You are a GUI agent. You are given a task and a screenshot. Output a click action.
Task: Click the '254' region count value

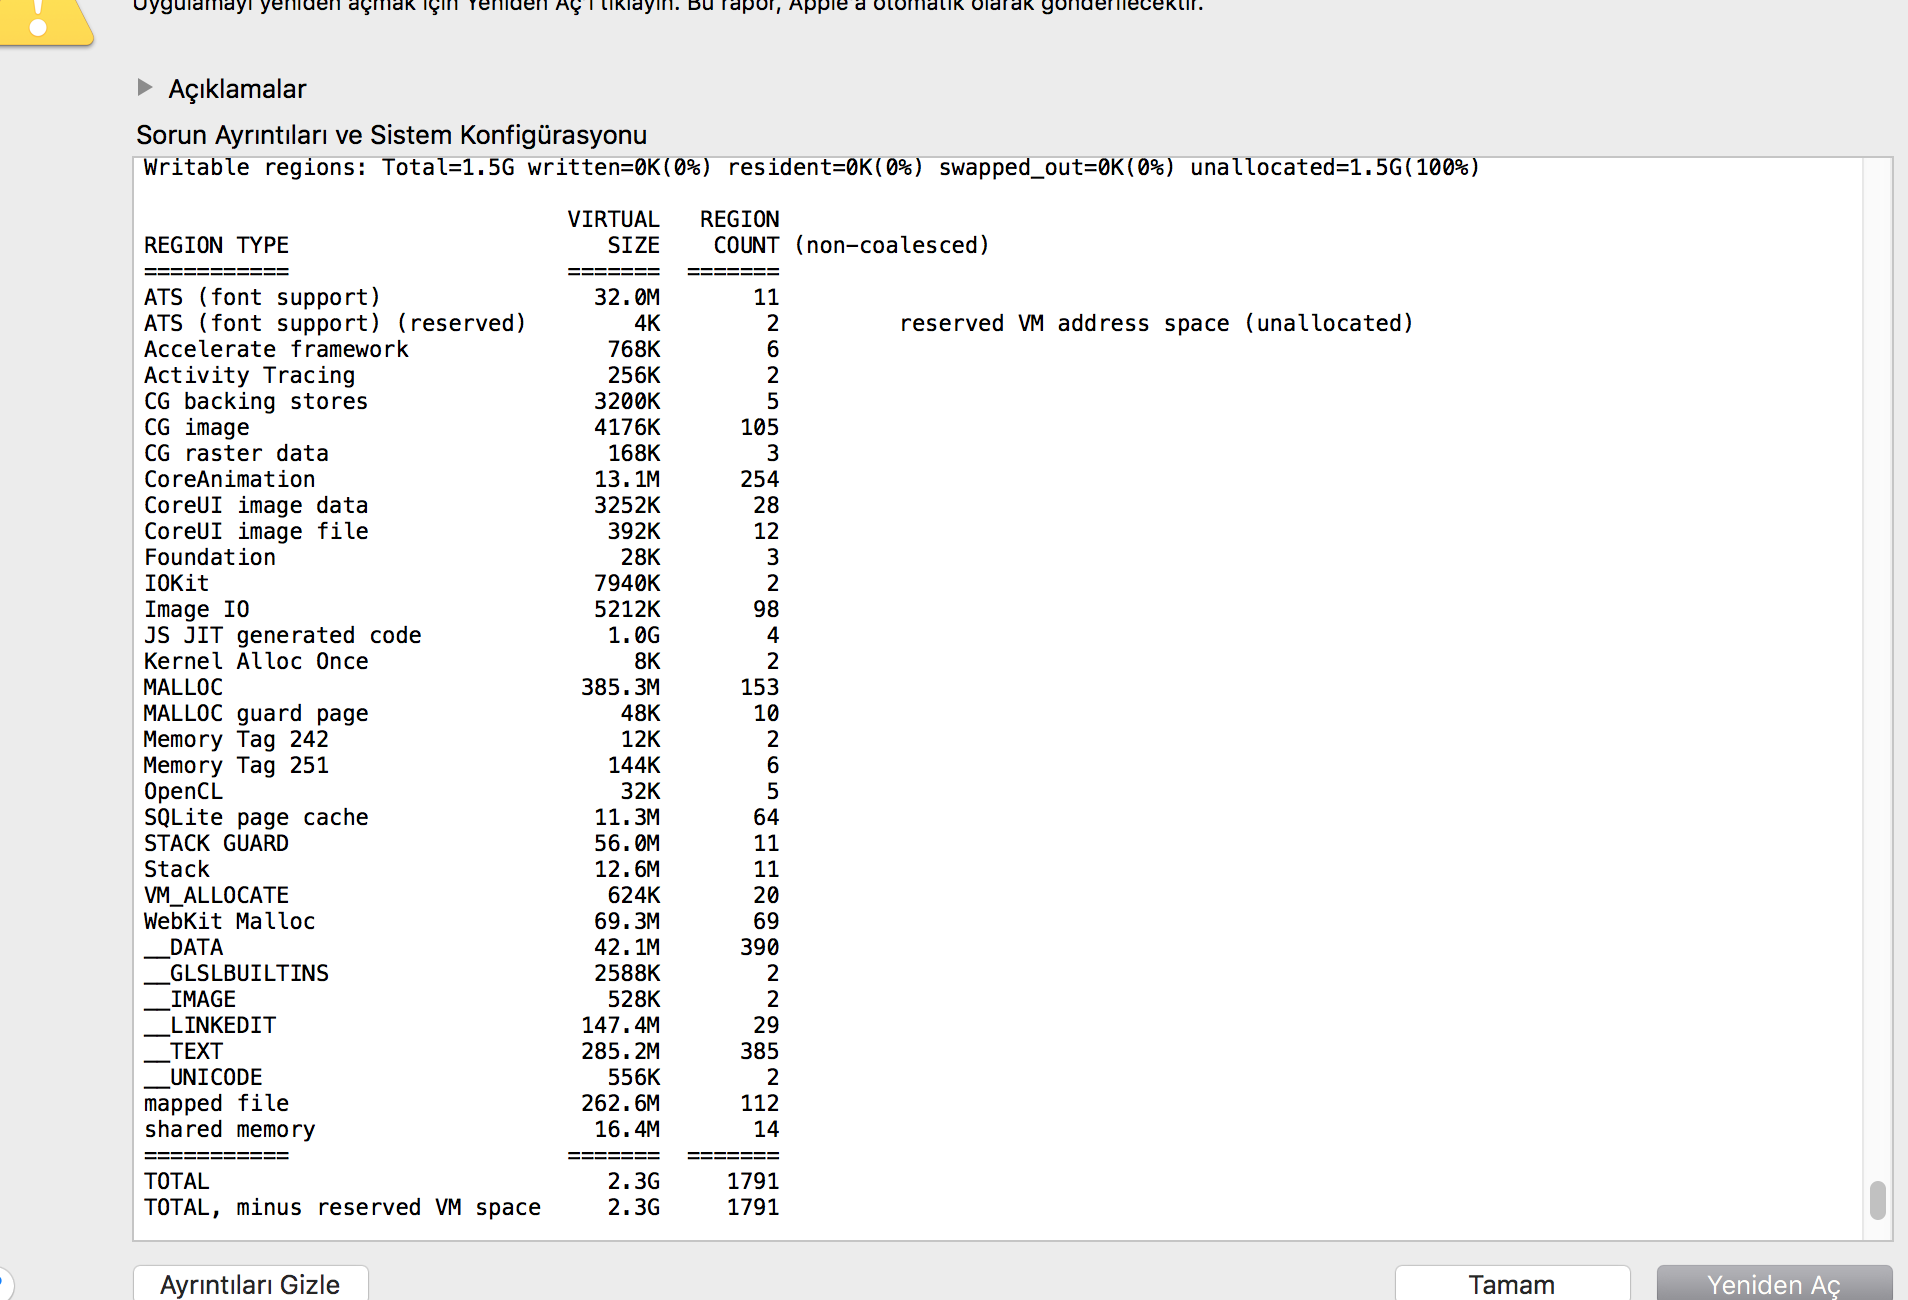point(759,479)
